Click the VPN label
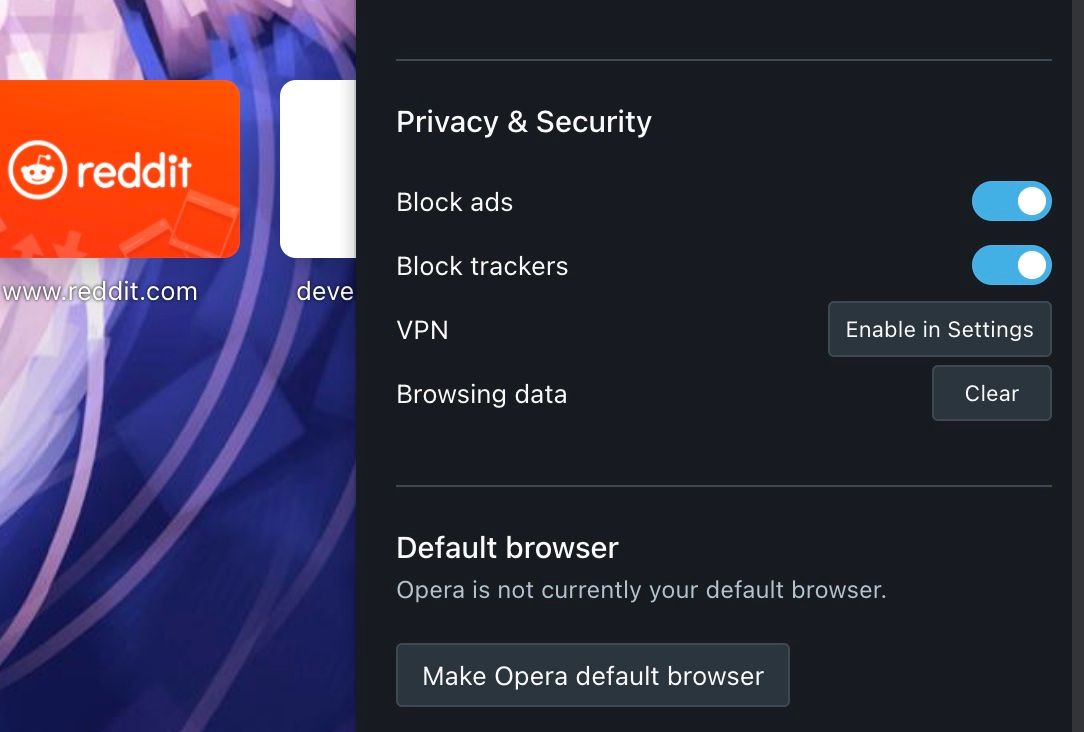The width and height of the screenshot is (1084, 732). tap(422, 330)
